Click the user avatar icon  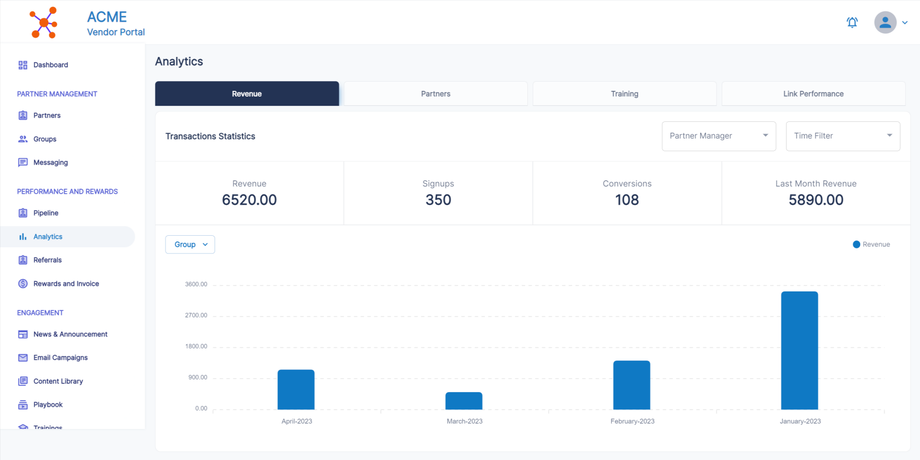(x=885, y=22)
